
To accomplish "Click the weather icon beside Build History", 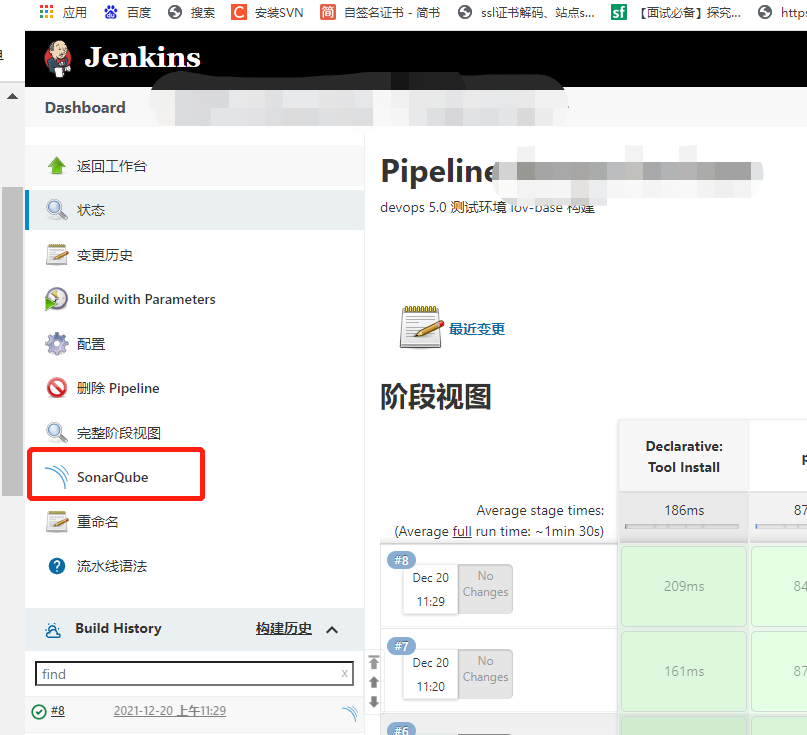I will (x=54, y=628).
